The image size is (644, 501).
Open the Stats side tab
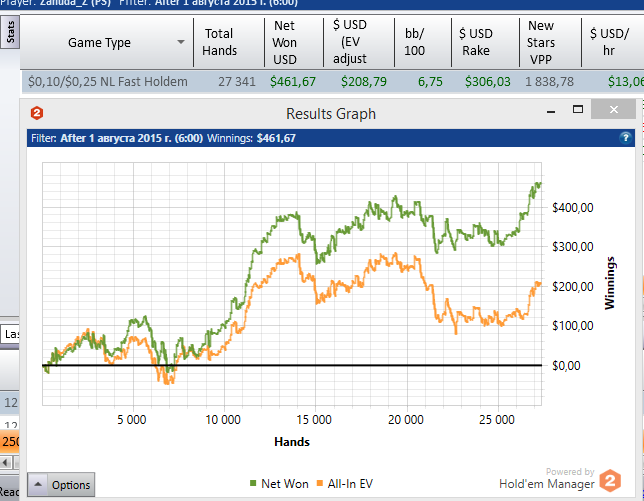10,32
